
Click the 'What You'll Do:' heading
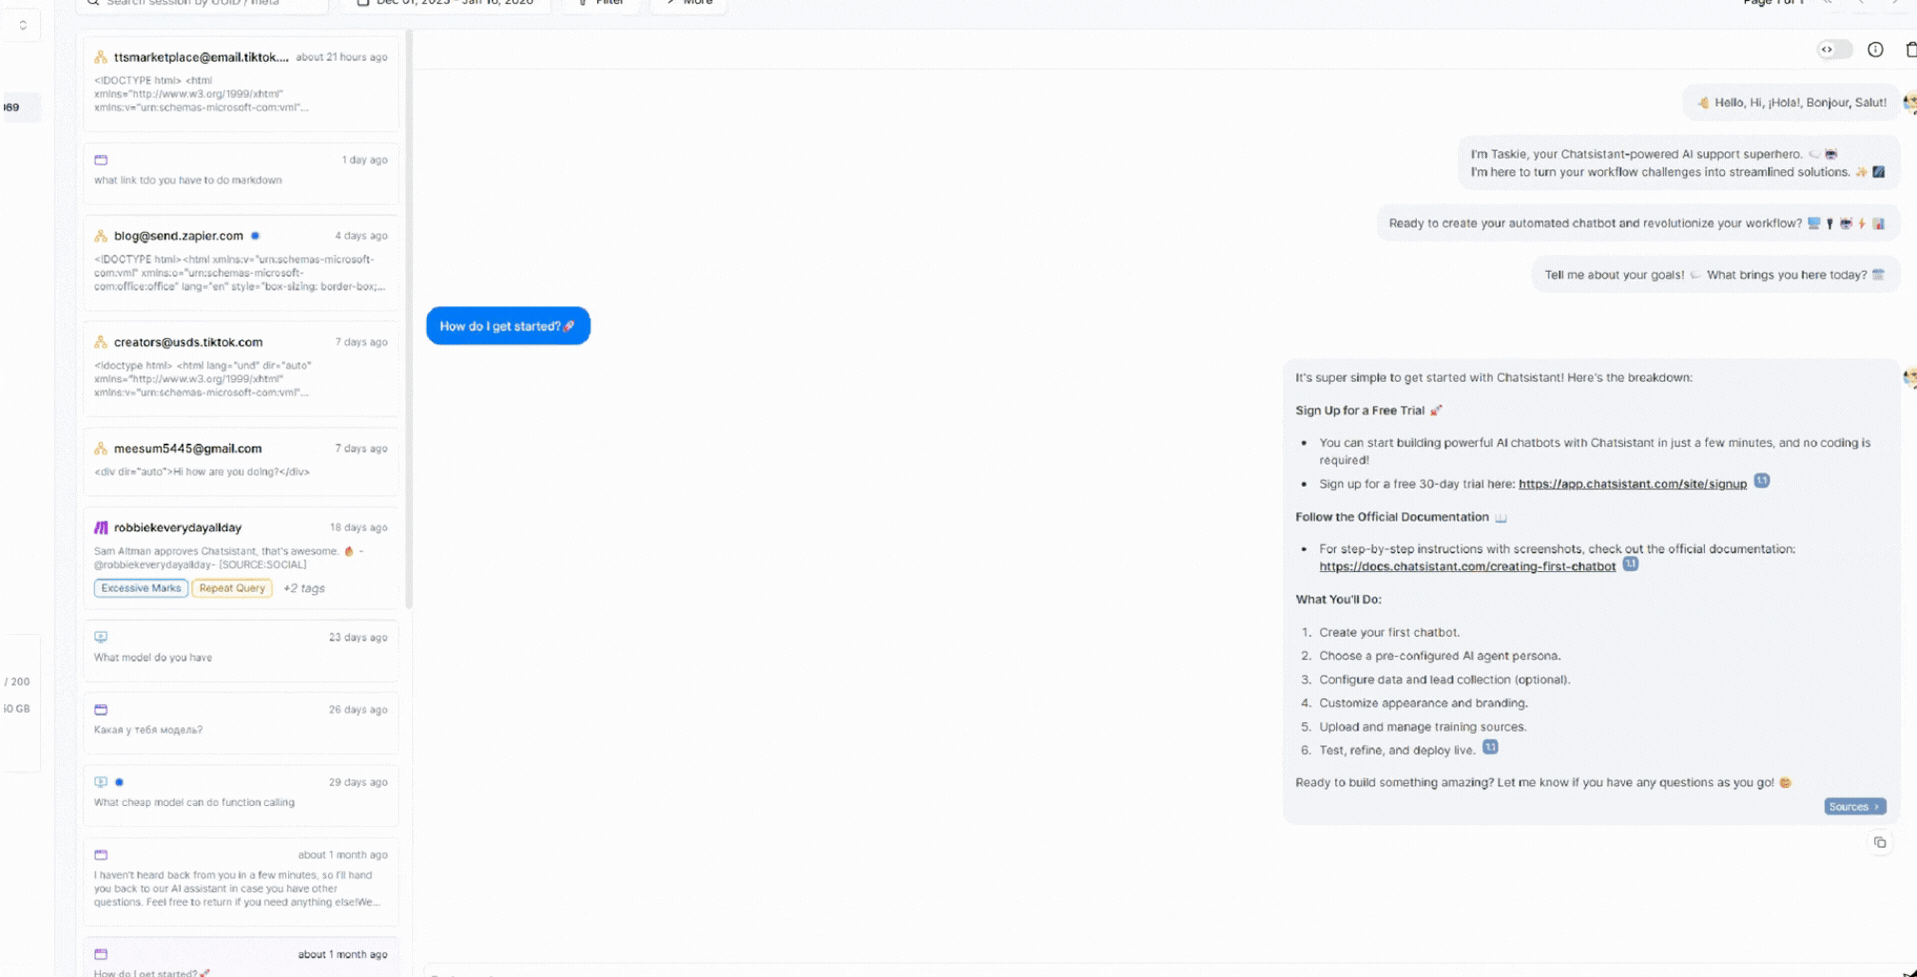pyautogui.click(x=1338, y=599)
